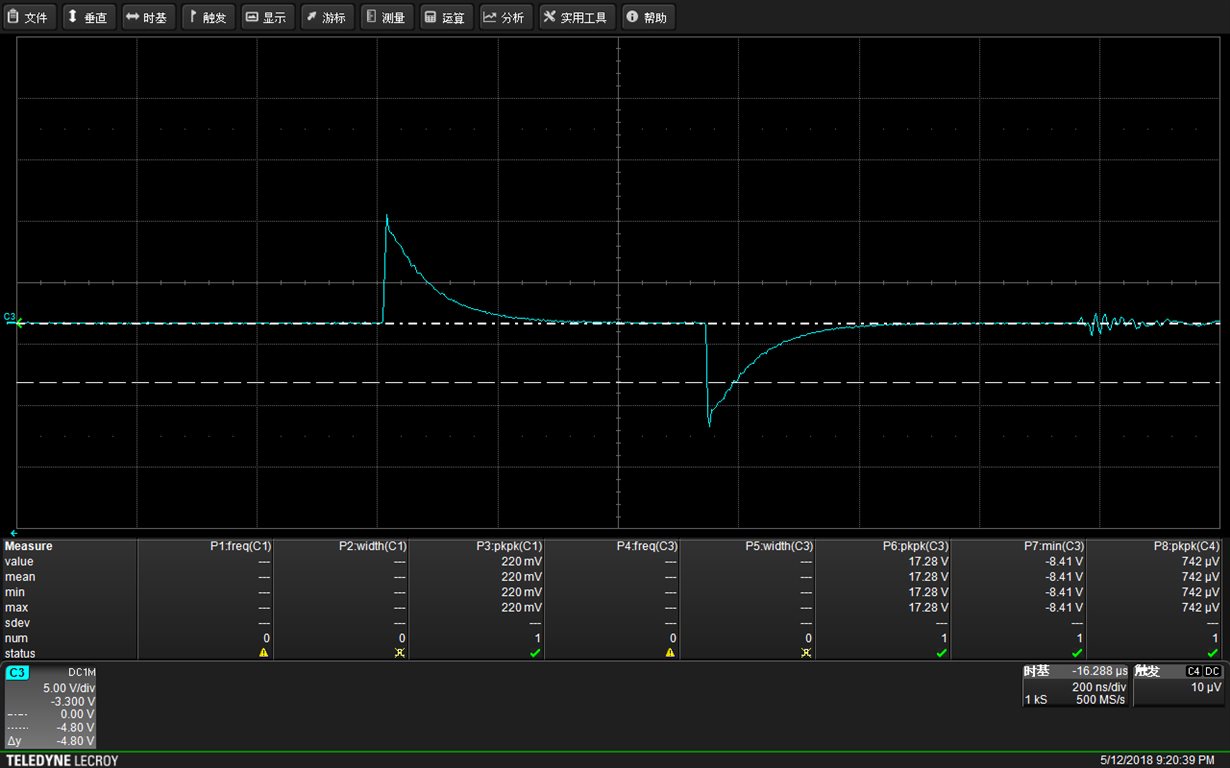
Task: Click the P8 green checkmark status
Action: pos(1213,653)
